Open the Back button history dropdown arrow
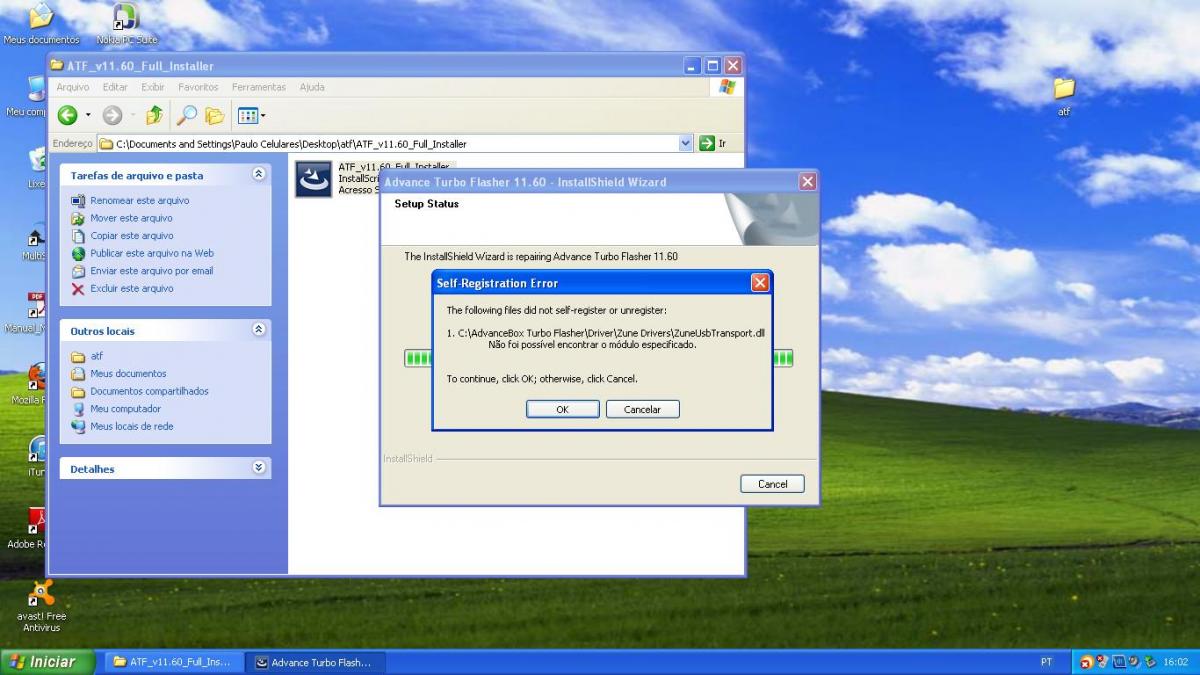1200x675 pixels. click(88, 116)
